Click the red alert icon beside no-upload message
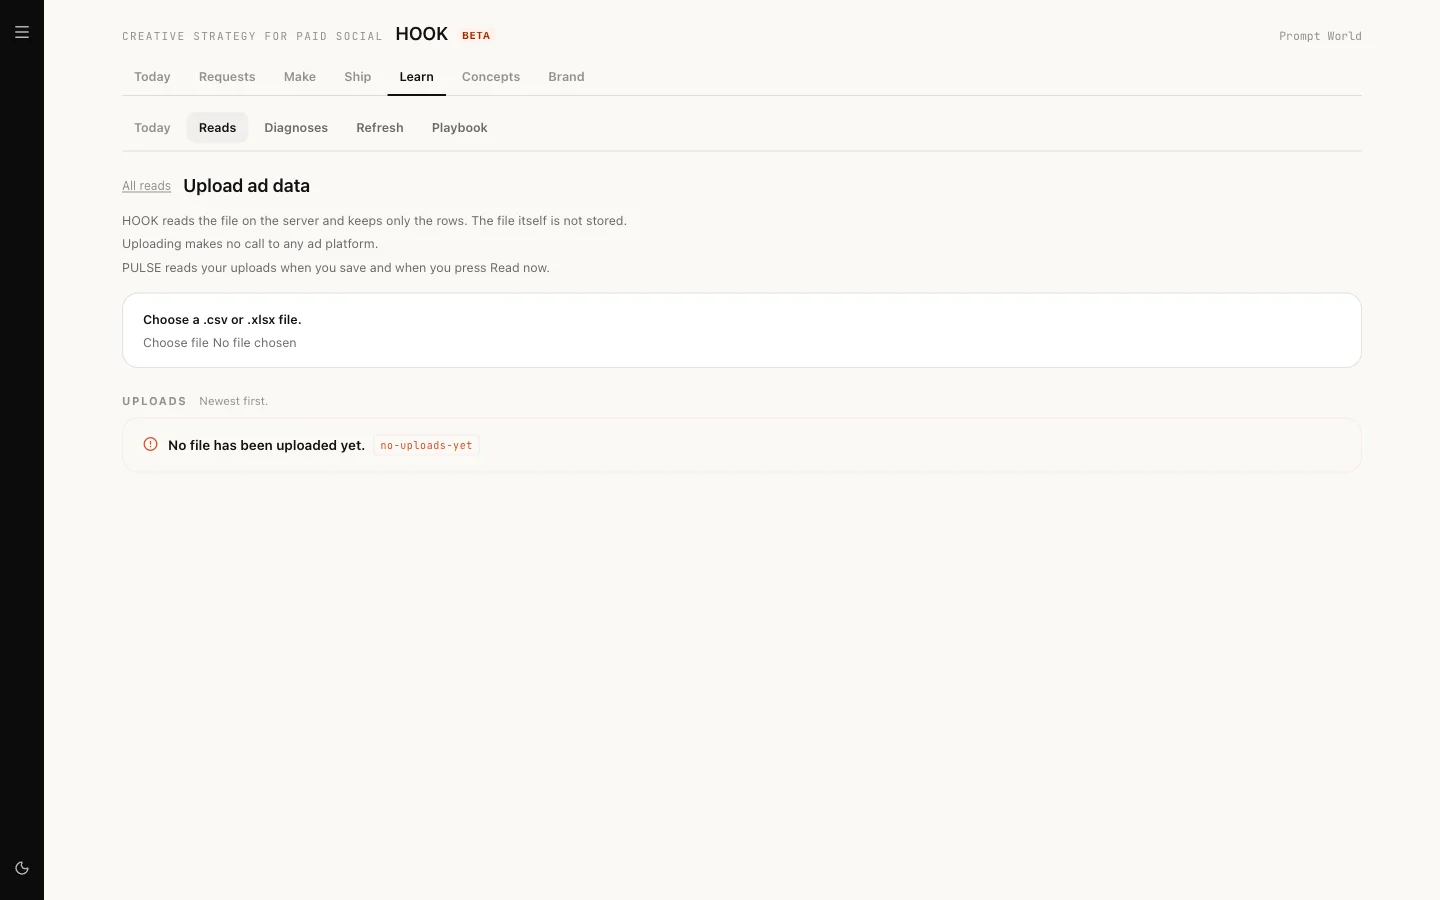The width and height of the screenshot is (1440, 900). point(150,445)
